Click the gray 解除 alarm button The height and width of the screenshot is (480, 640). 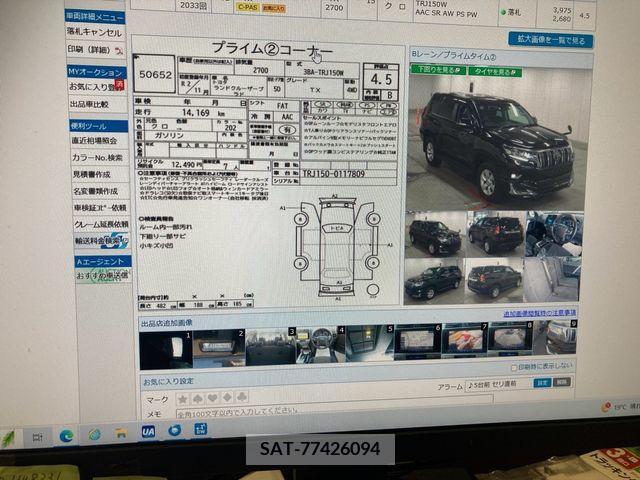pyautogui.click(x=562, y=382)
